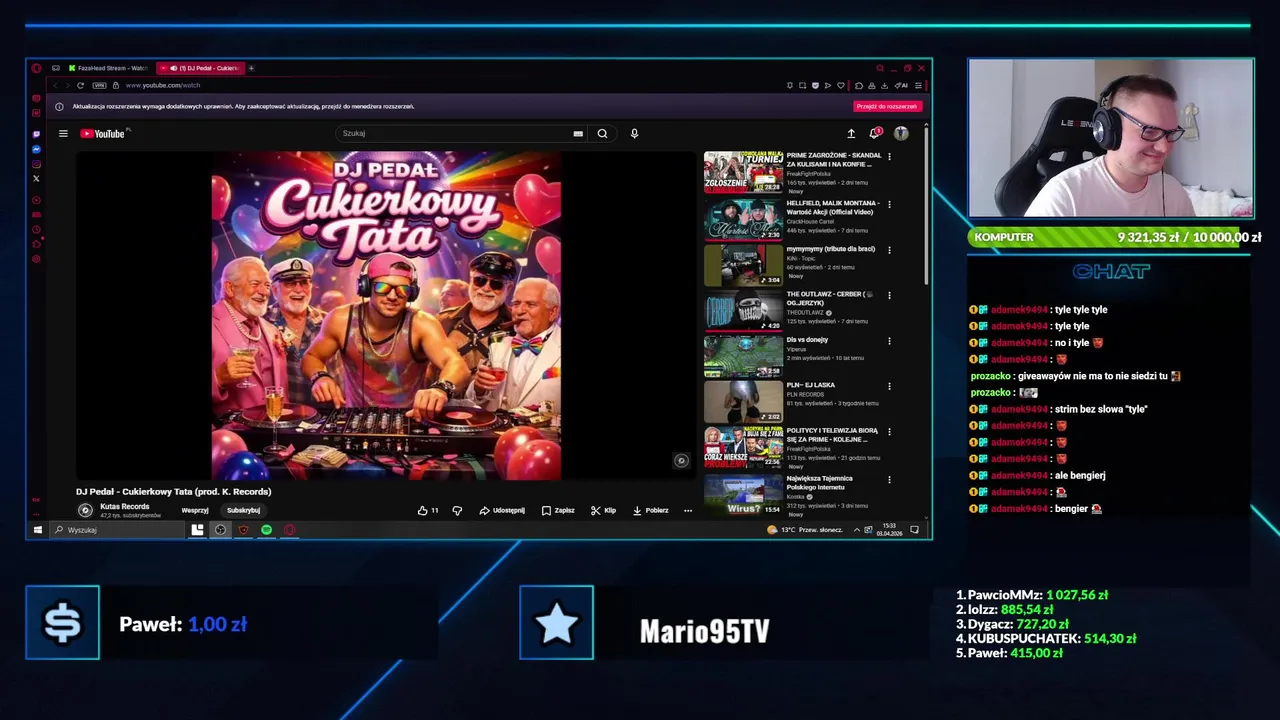Viewport: 1280px width, 720px height.
Task: Open the browser easy setup menu
Action: point(918,85)
